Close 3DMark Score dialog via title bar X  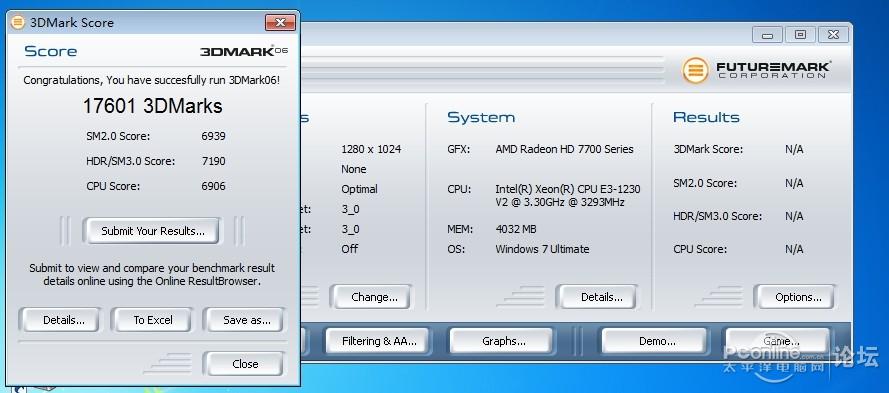point(280,23)
